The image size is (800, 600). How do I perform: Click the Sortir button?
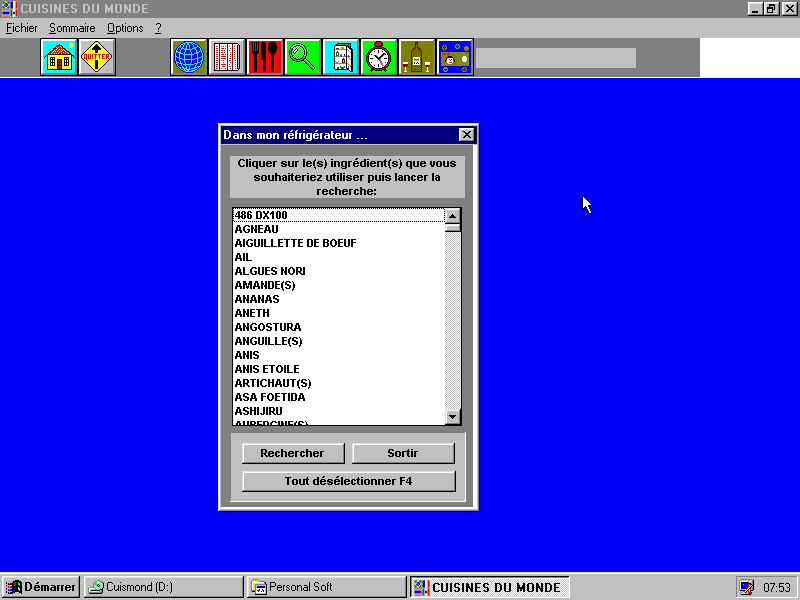(x=403, y=453)
